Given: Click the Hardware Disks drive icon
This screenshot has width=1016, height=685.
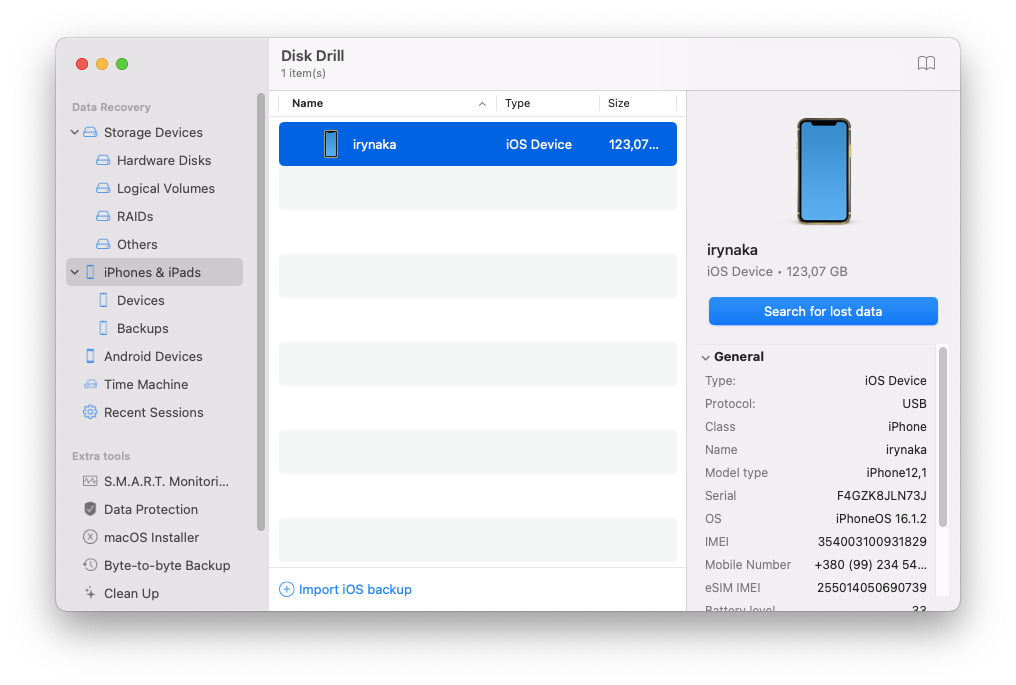Looking at the screenshot, I should point(103,160).
